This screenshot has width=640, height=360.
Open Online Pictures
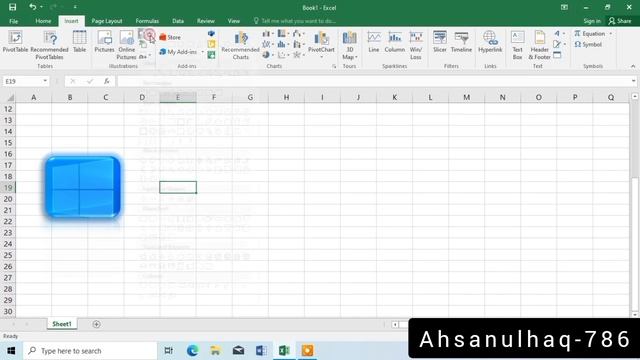pos(127,45)
